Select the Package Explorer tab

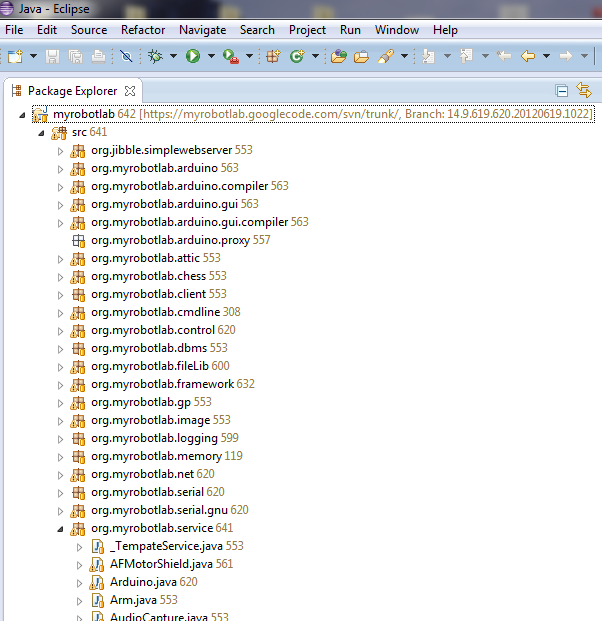[72, 91]
